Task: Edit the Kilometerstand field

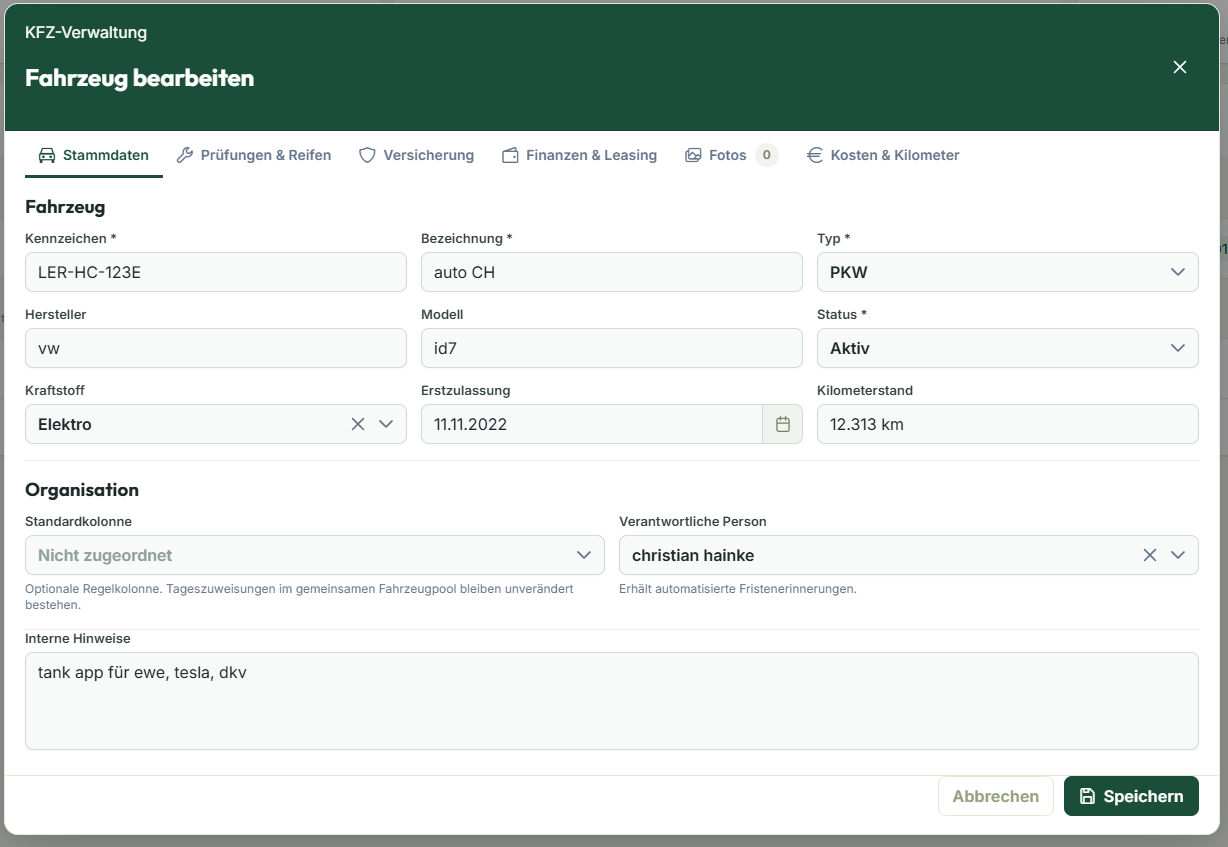Action: [1008, 424]
